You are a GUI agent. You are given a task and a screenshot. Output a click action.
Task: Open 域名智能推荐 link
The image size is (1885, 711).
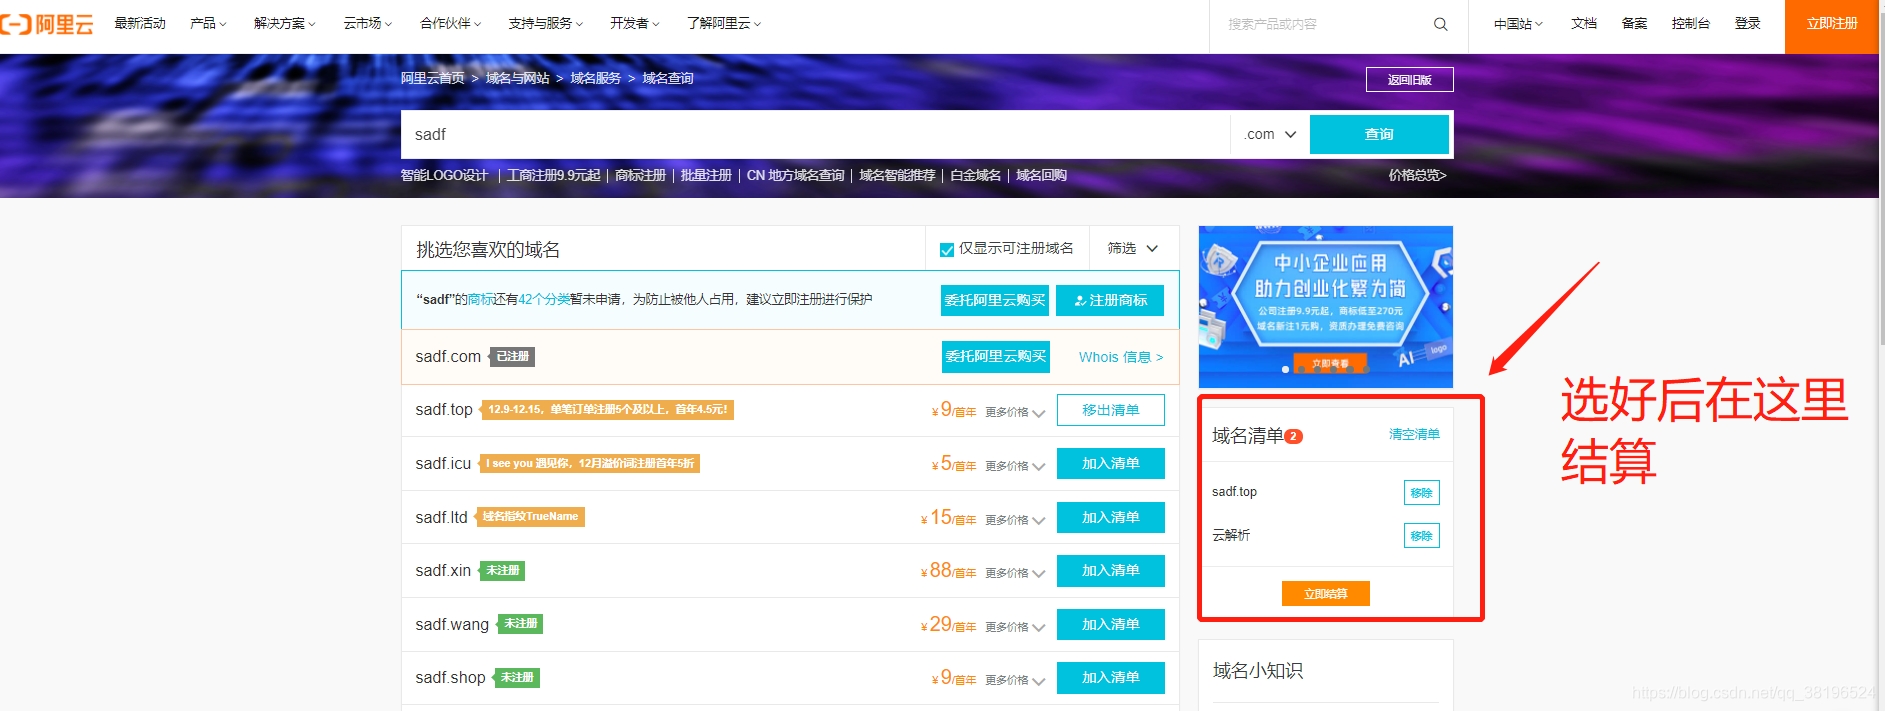897,175
